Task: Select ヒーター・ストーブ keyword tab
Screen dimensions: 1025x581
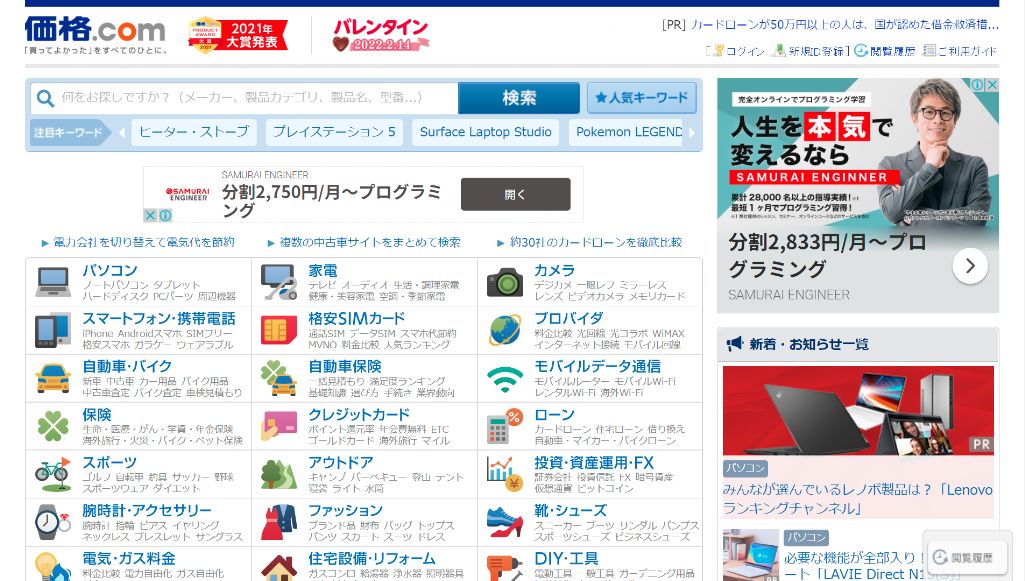Action: tap(194, 132)
